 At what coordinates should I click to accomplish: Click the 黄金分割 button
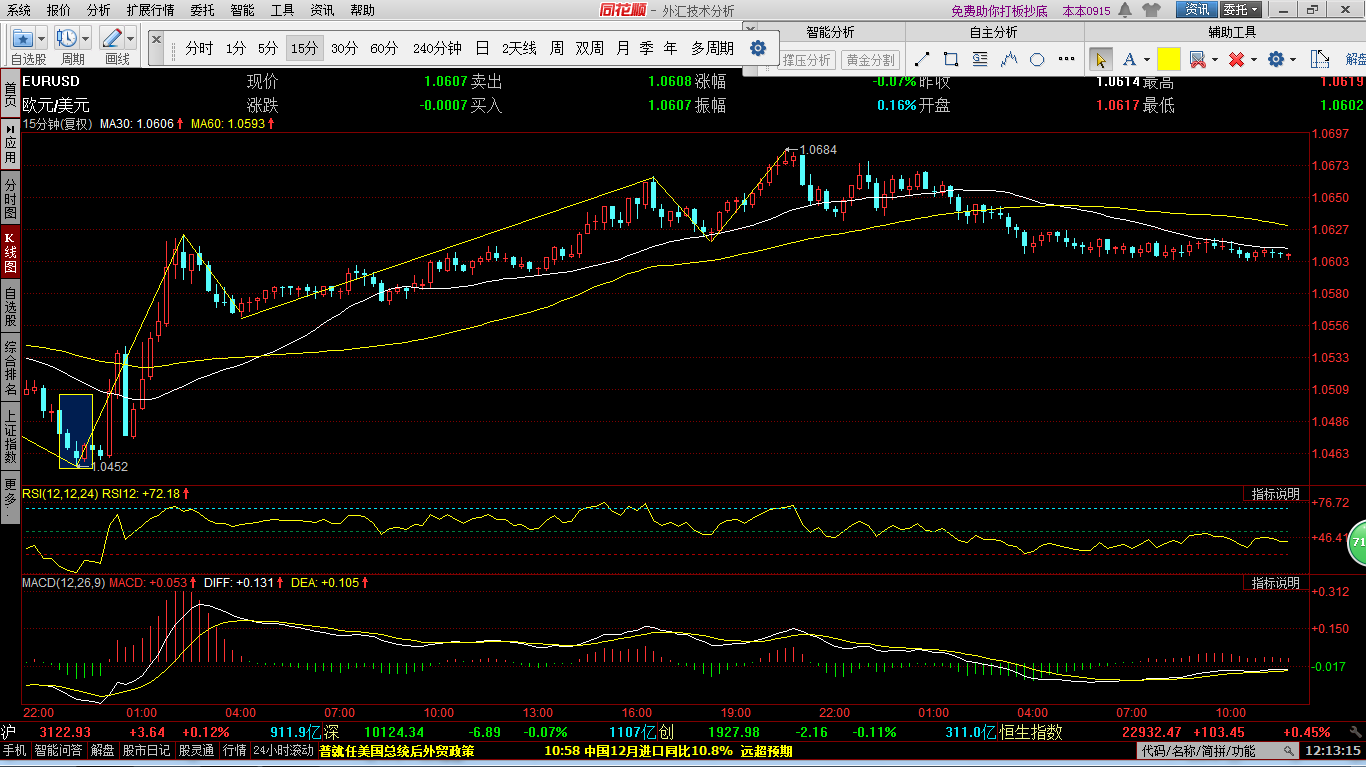click(x=869, y=60)
